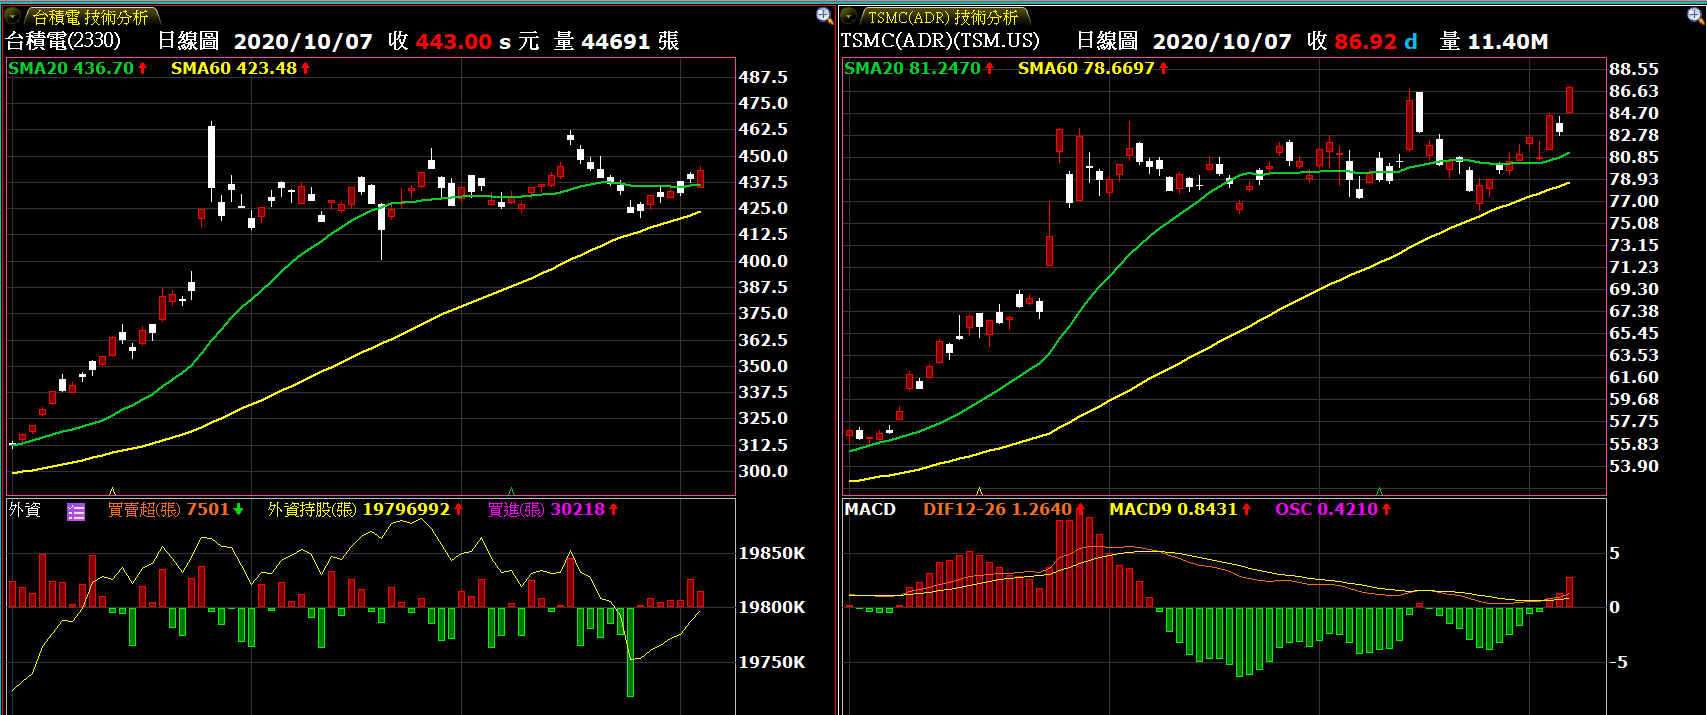This screenshot has width=1707, height=715.
Task: Click the 台積電(2330) stock name
Action: coord(63,41)
